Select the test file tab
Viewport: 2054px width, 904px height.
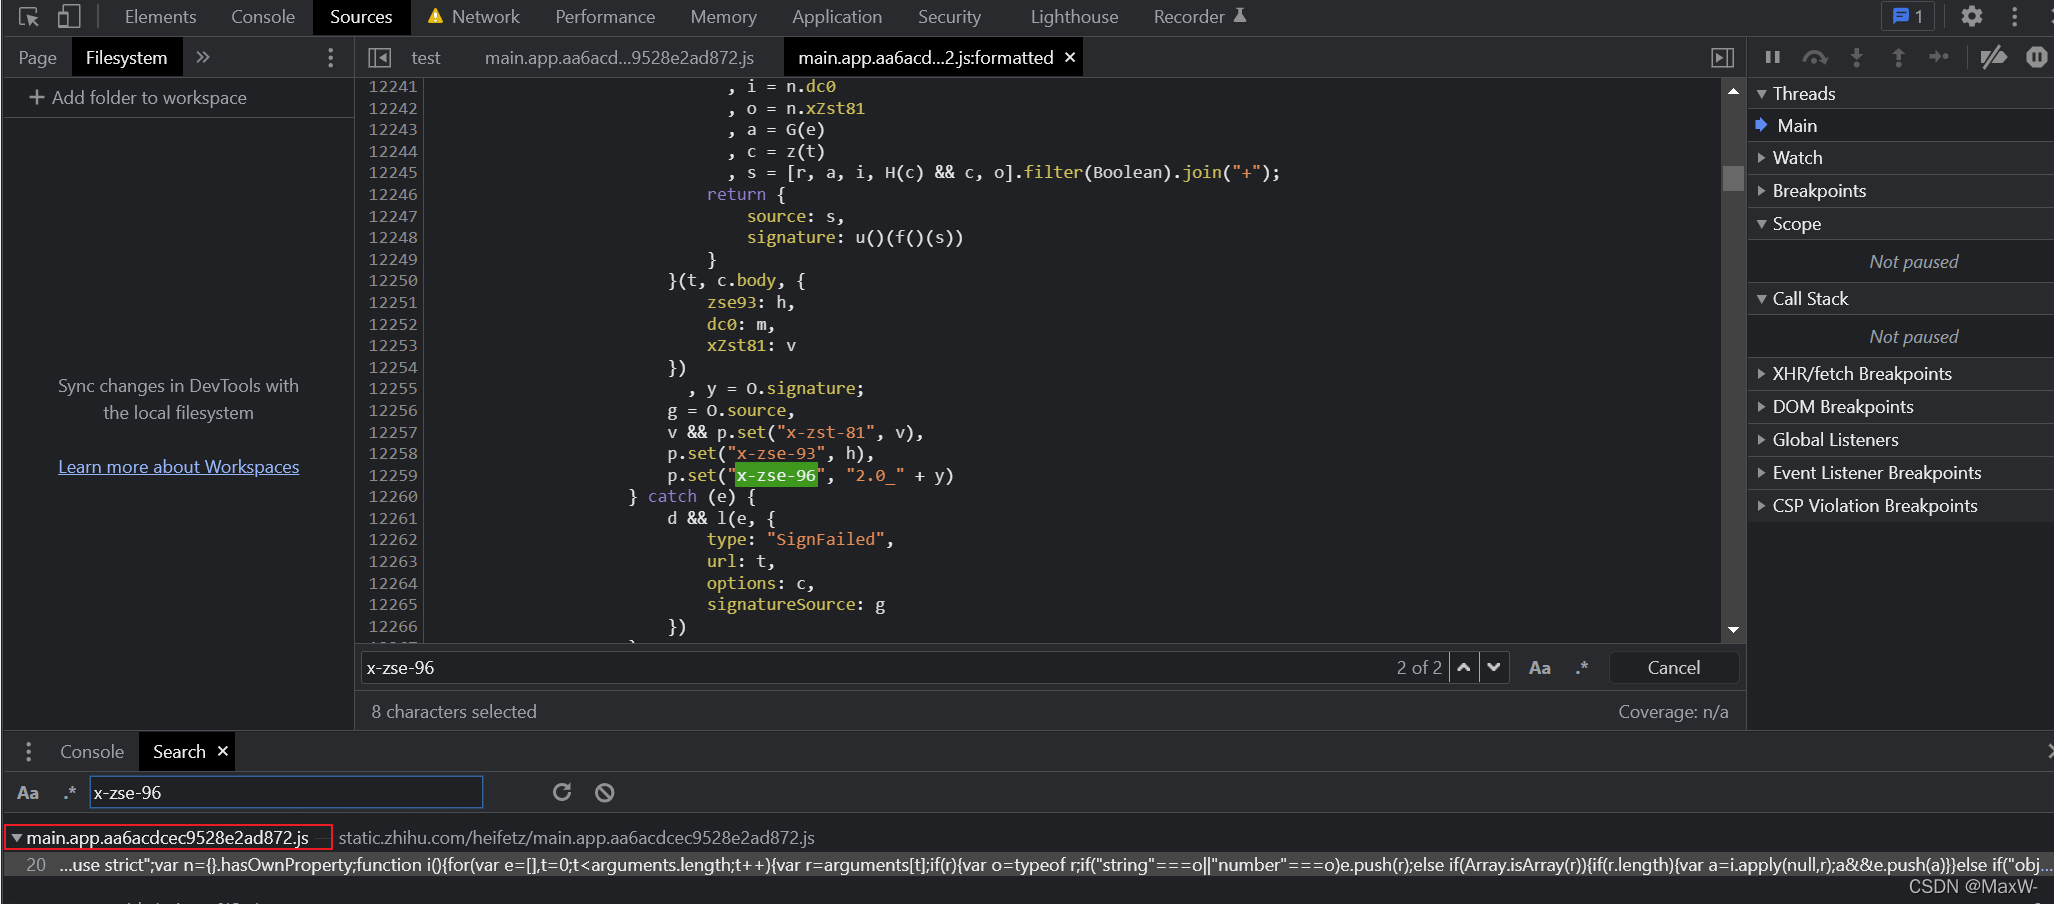click(x=425, y=58)
